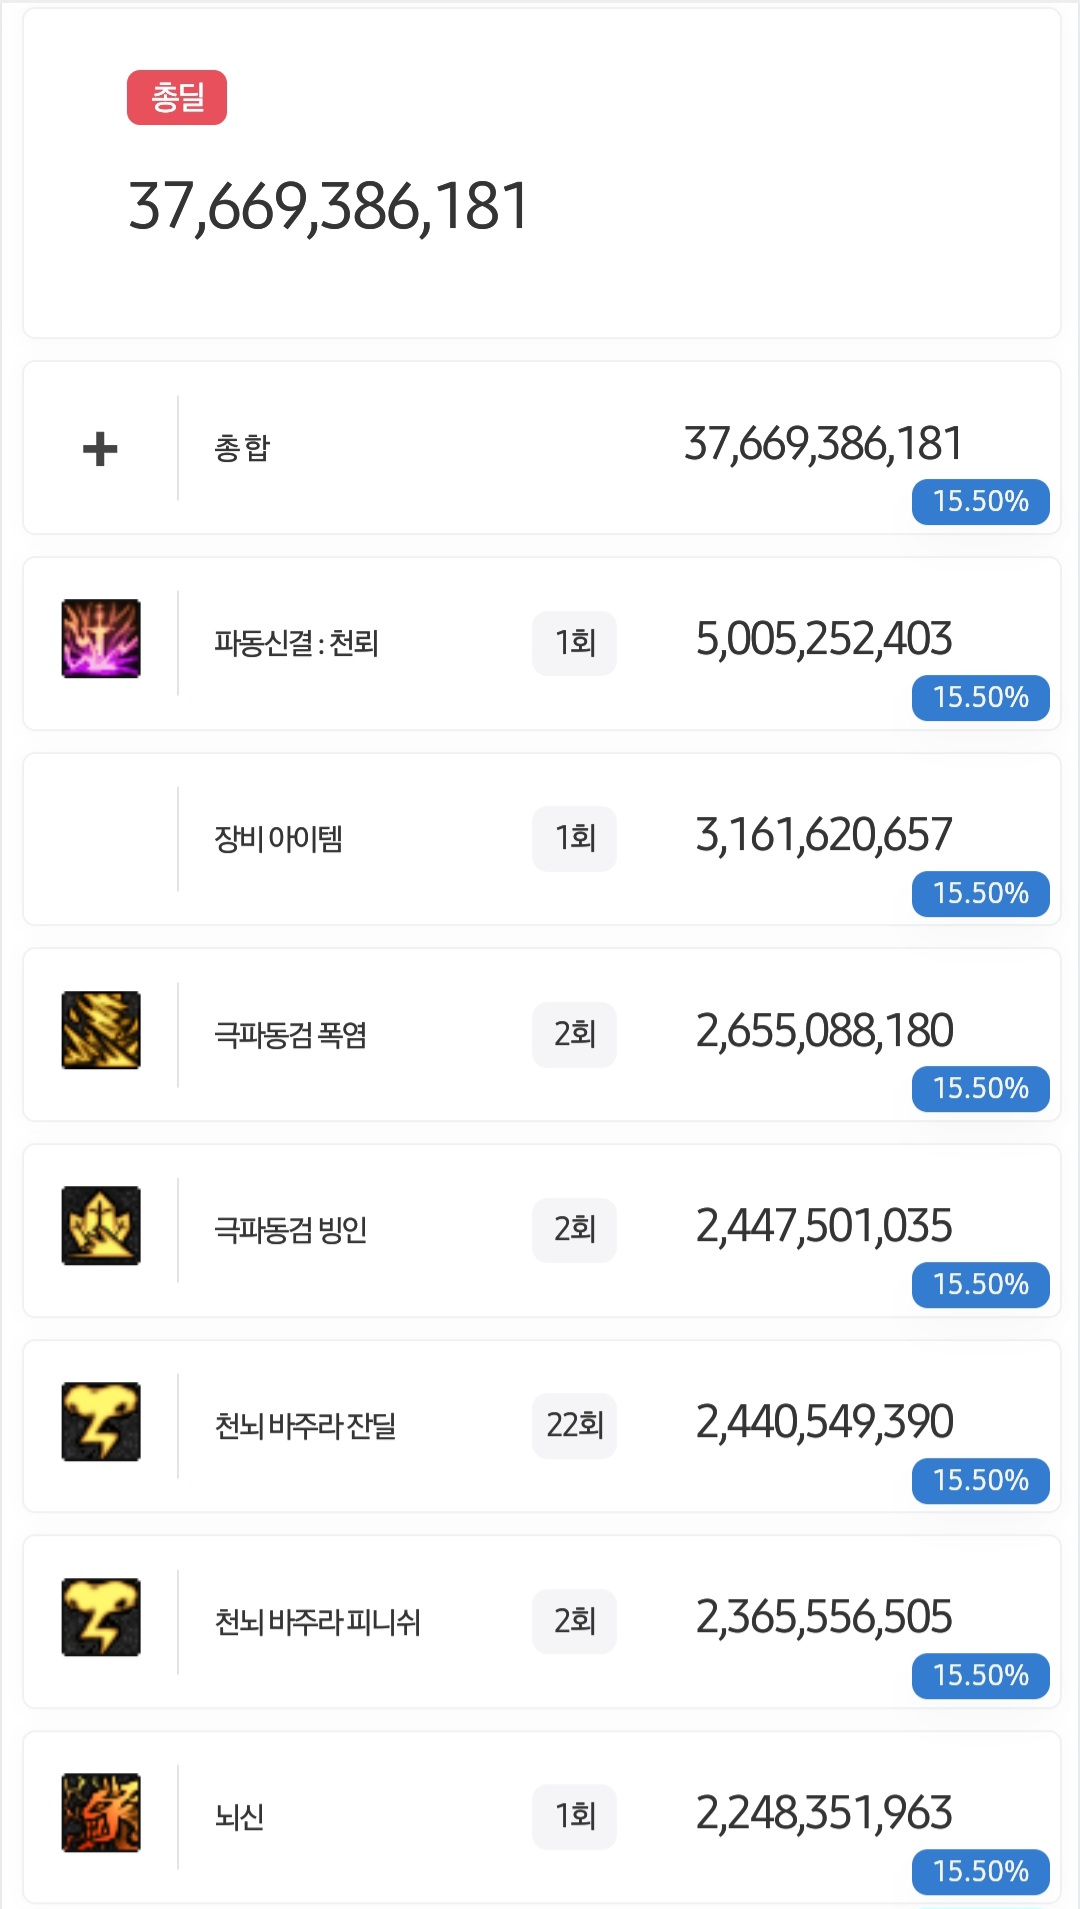The width and height of the screenshot is (1080, 1909).
Task: Click the 파동신결:천뢰 skill icon
Action: pos(101,639)
